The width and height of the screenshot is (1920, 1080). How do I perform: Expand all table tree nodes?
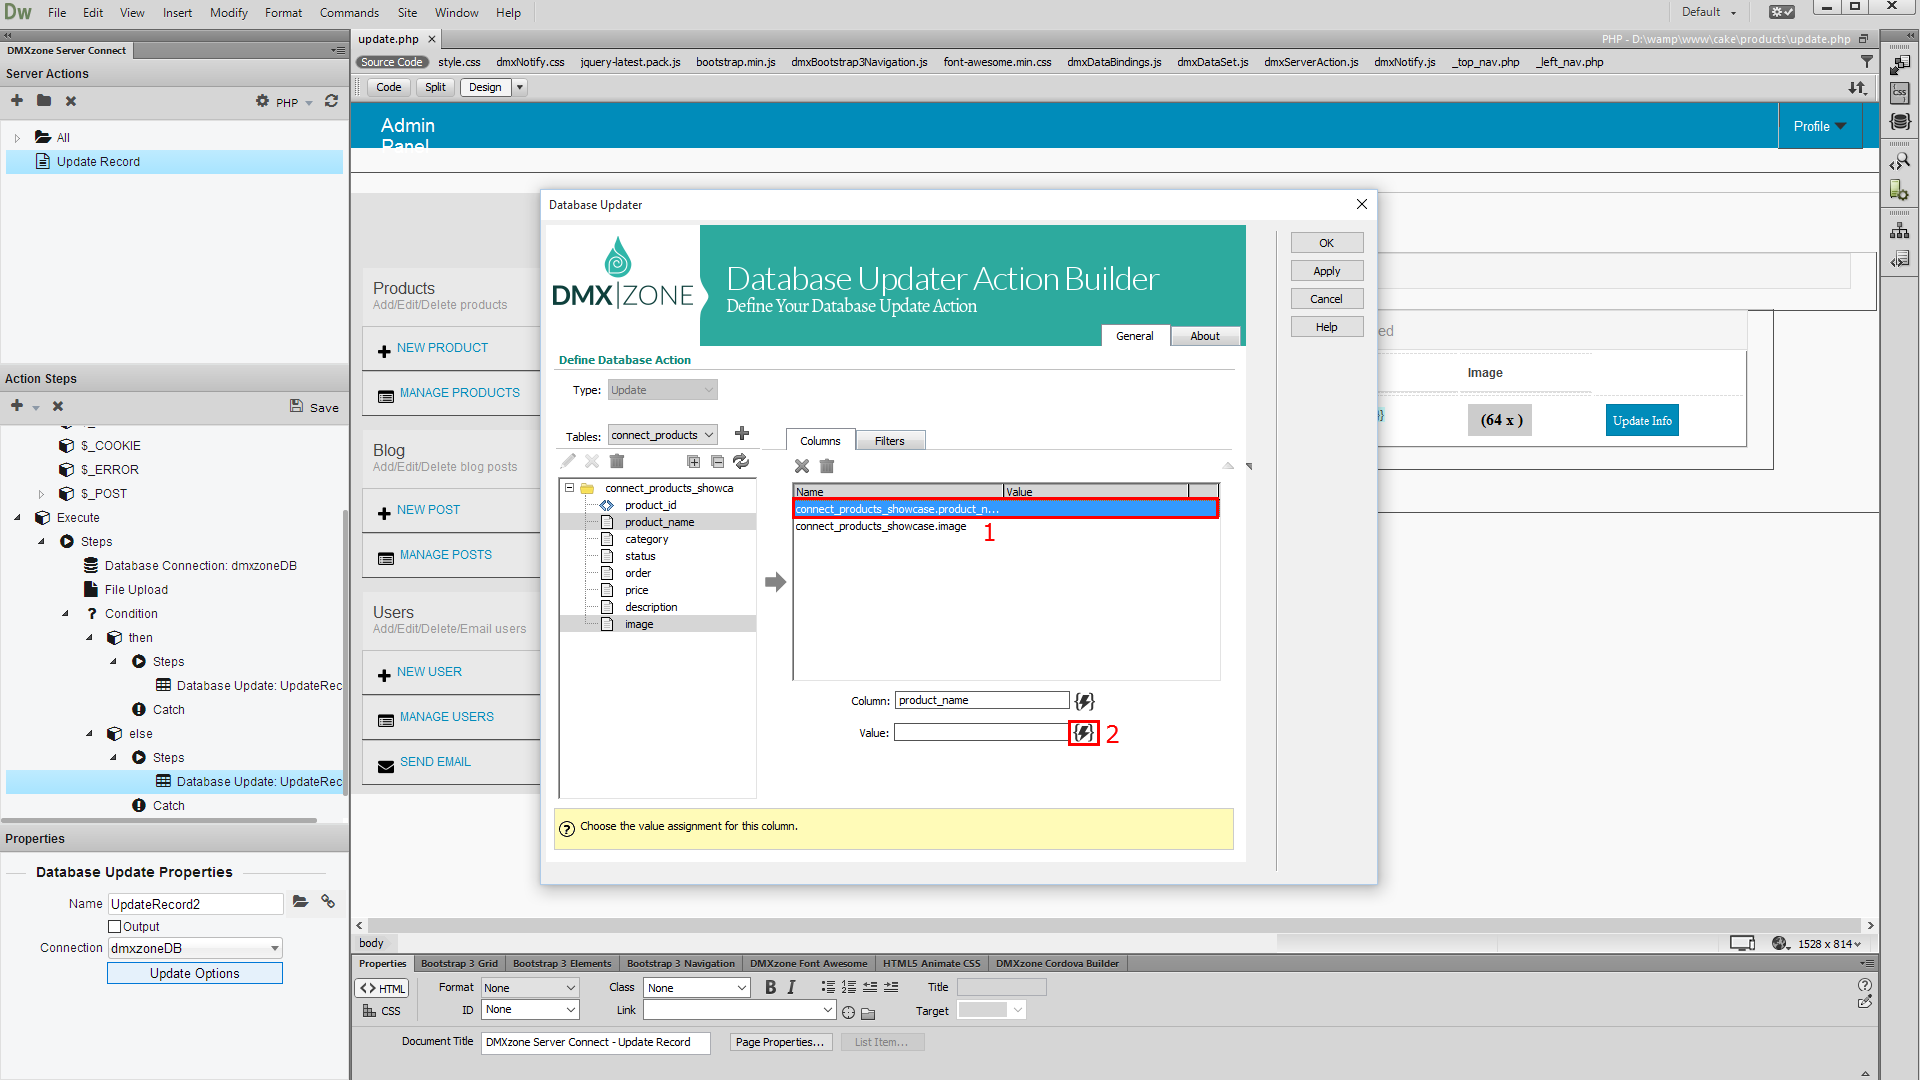[693, 461]
